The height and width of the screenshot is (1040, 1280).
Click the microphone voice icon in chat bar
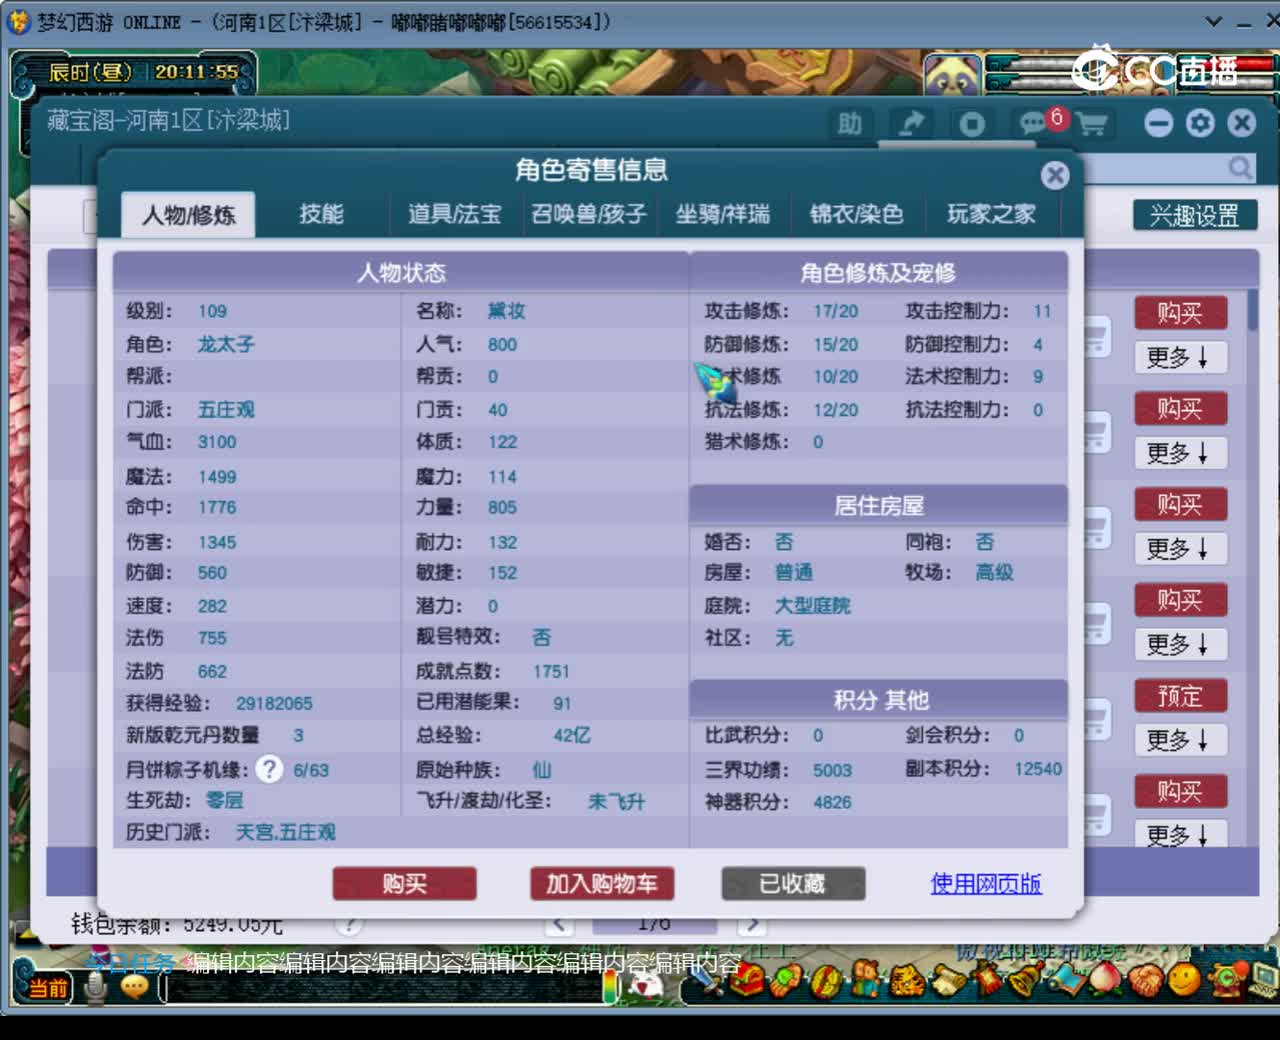(x=96, y=988)
